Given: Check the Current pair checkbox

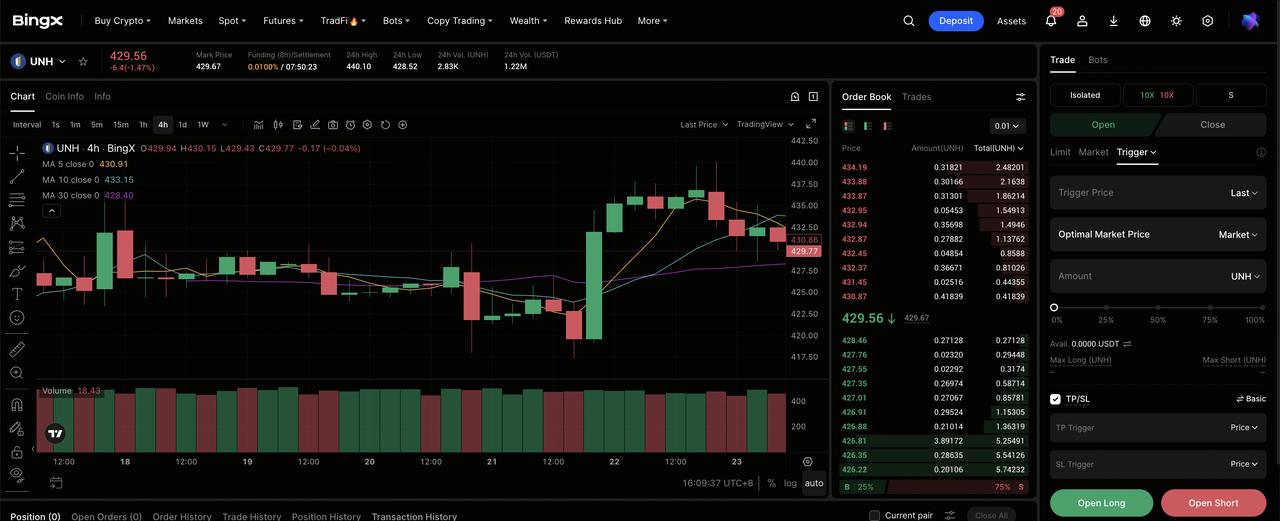Looking at the screenshot, I should point(874,516).
